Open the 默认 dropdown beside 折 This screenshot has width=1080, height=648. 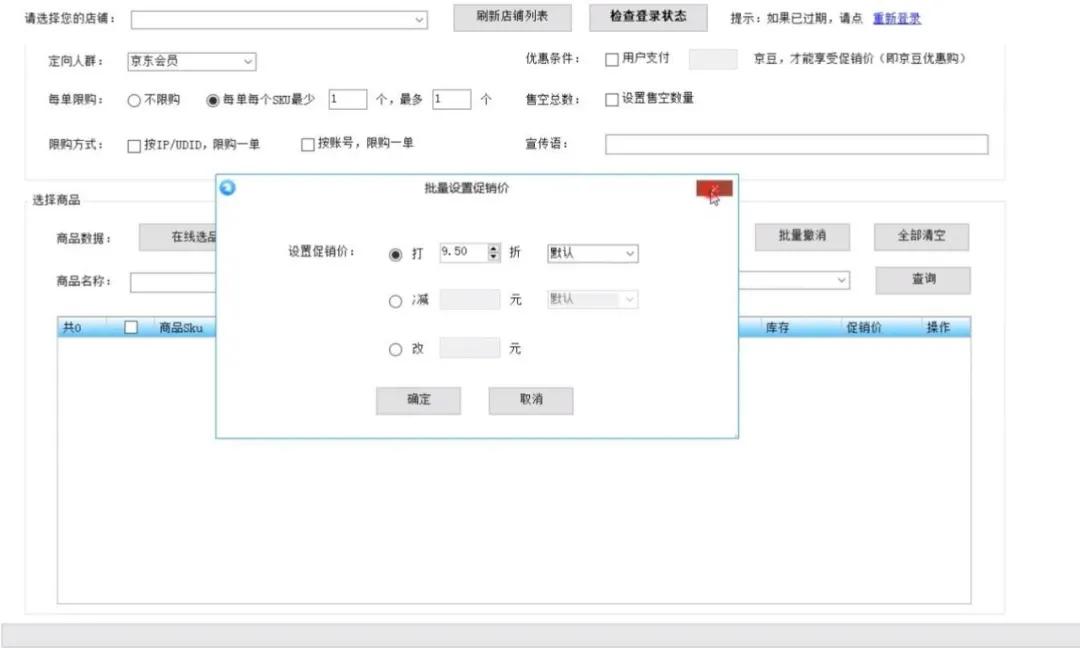[x=592, y=253]
